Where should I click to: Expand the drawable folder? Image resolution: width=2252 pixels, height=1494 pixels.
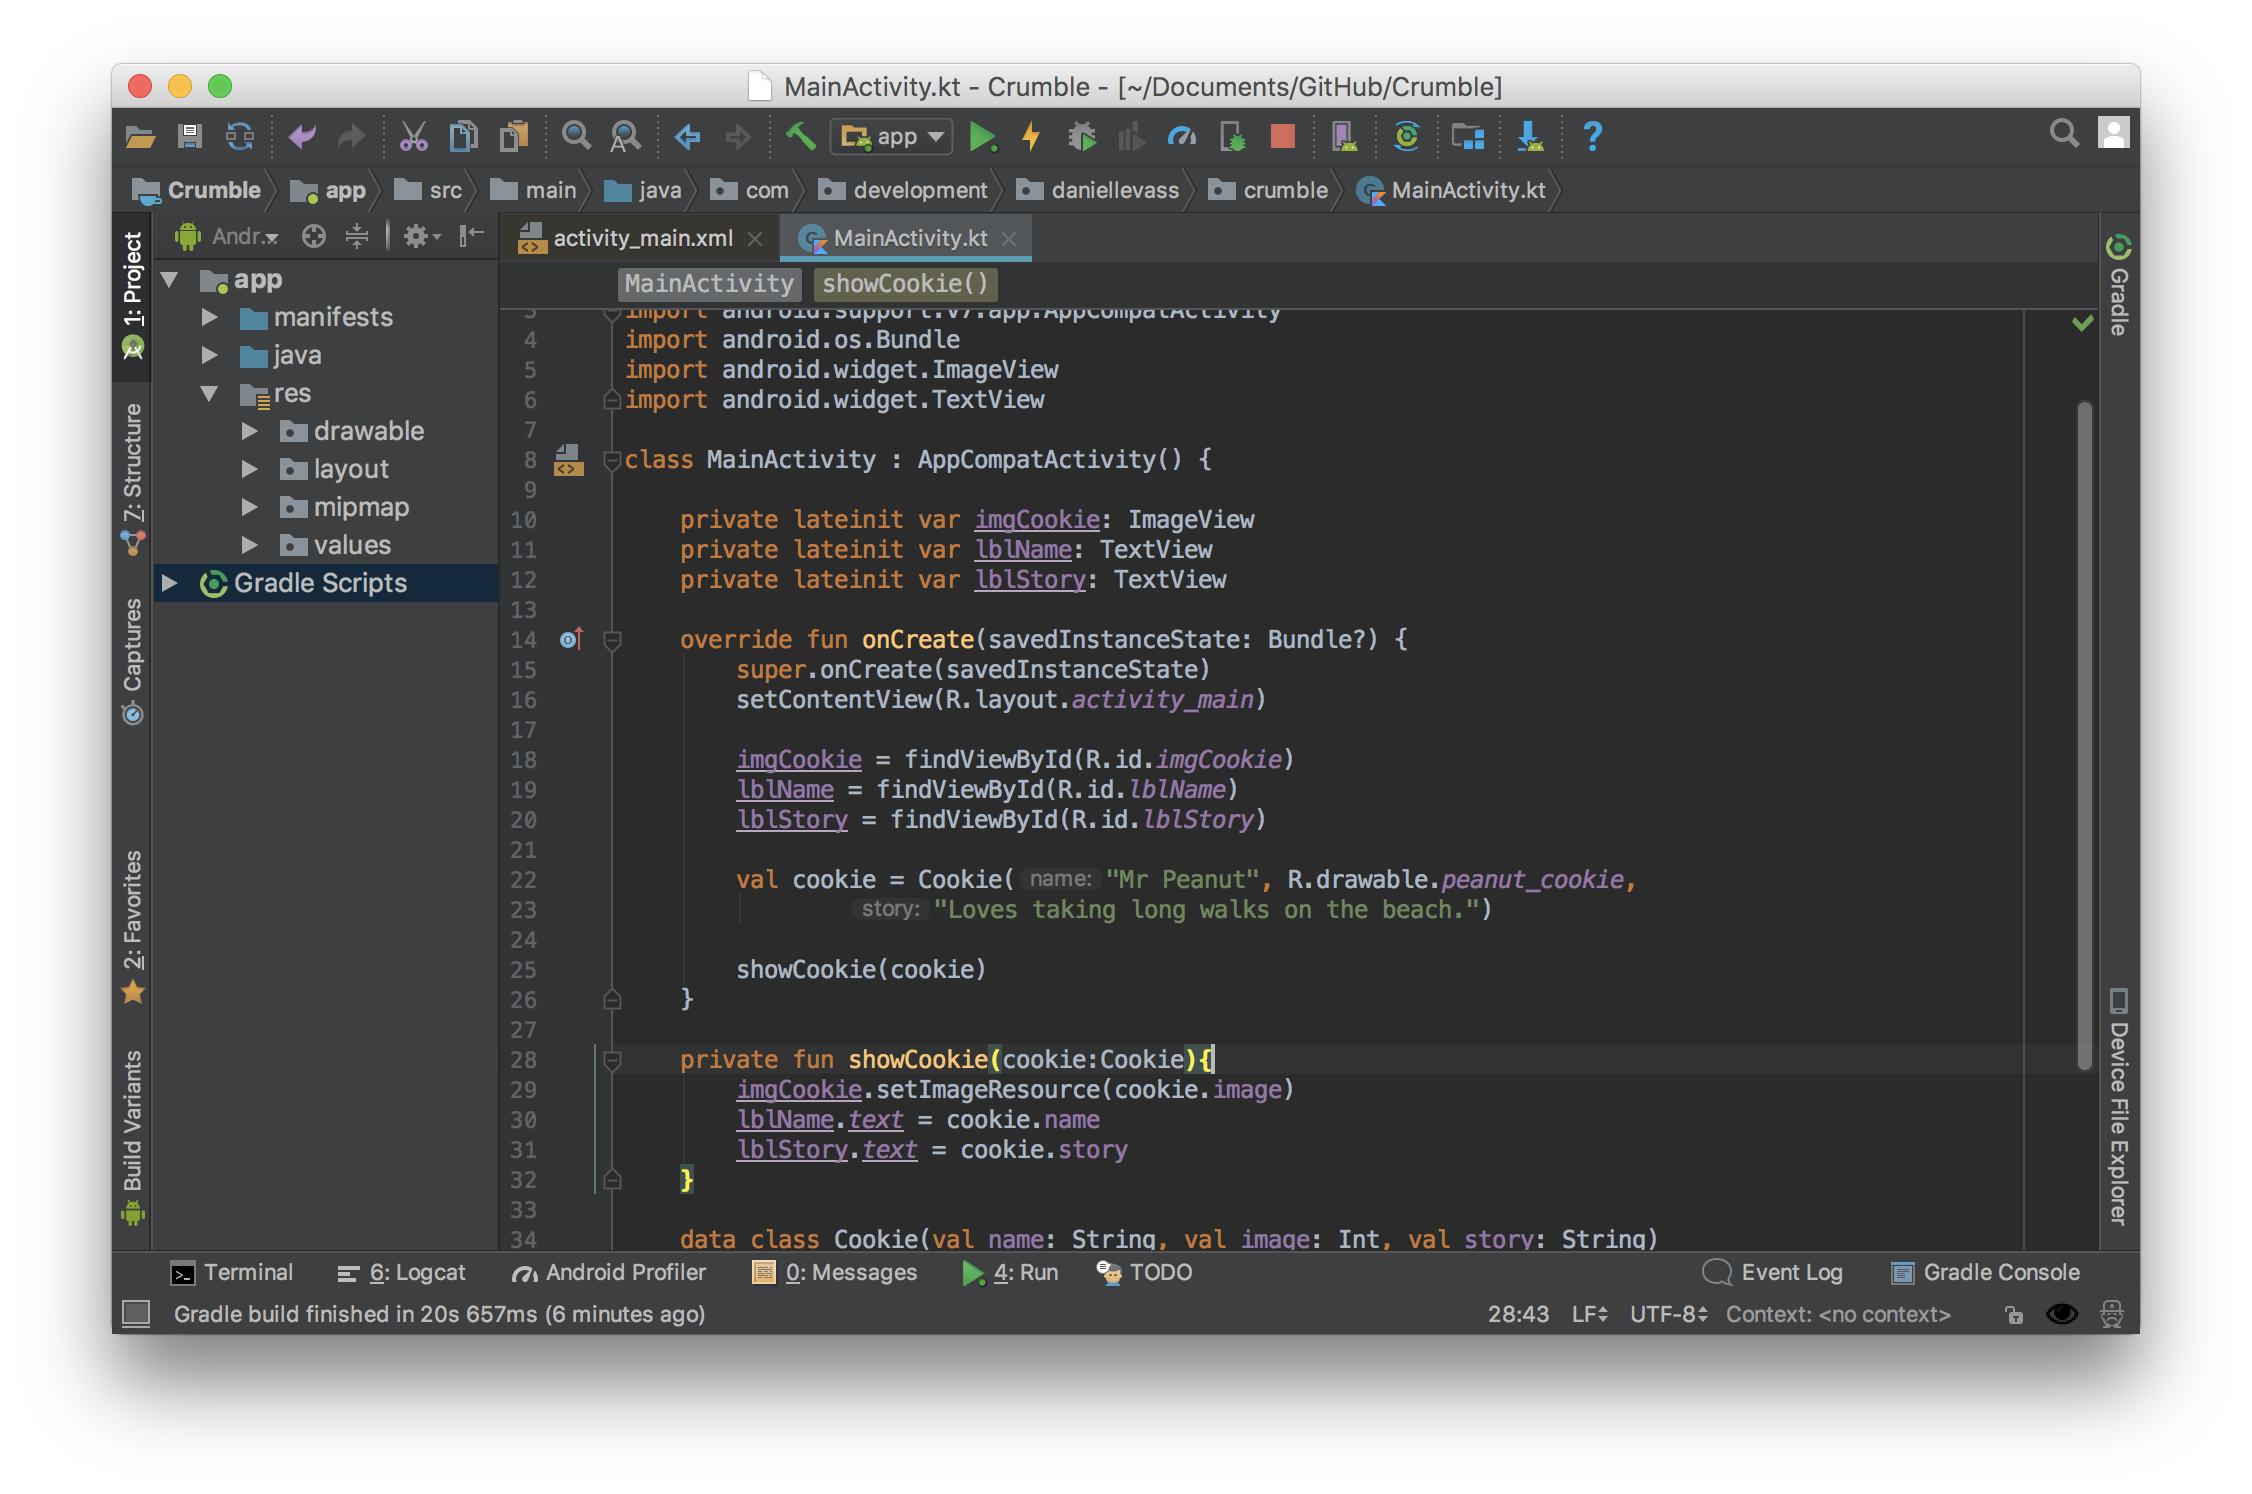250,432
